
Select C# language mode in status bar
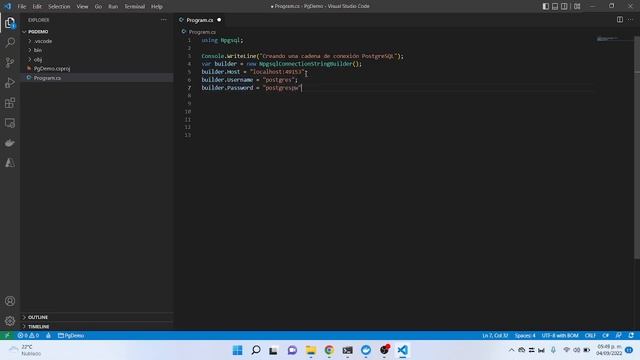click(x=606, y=336)
